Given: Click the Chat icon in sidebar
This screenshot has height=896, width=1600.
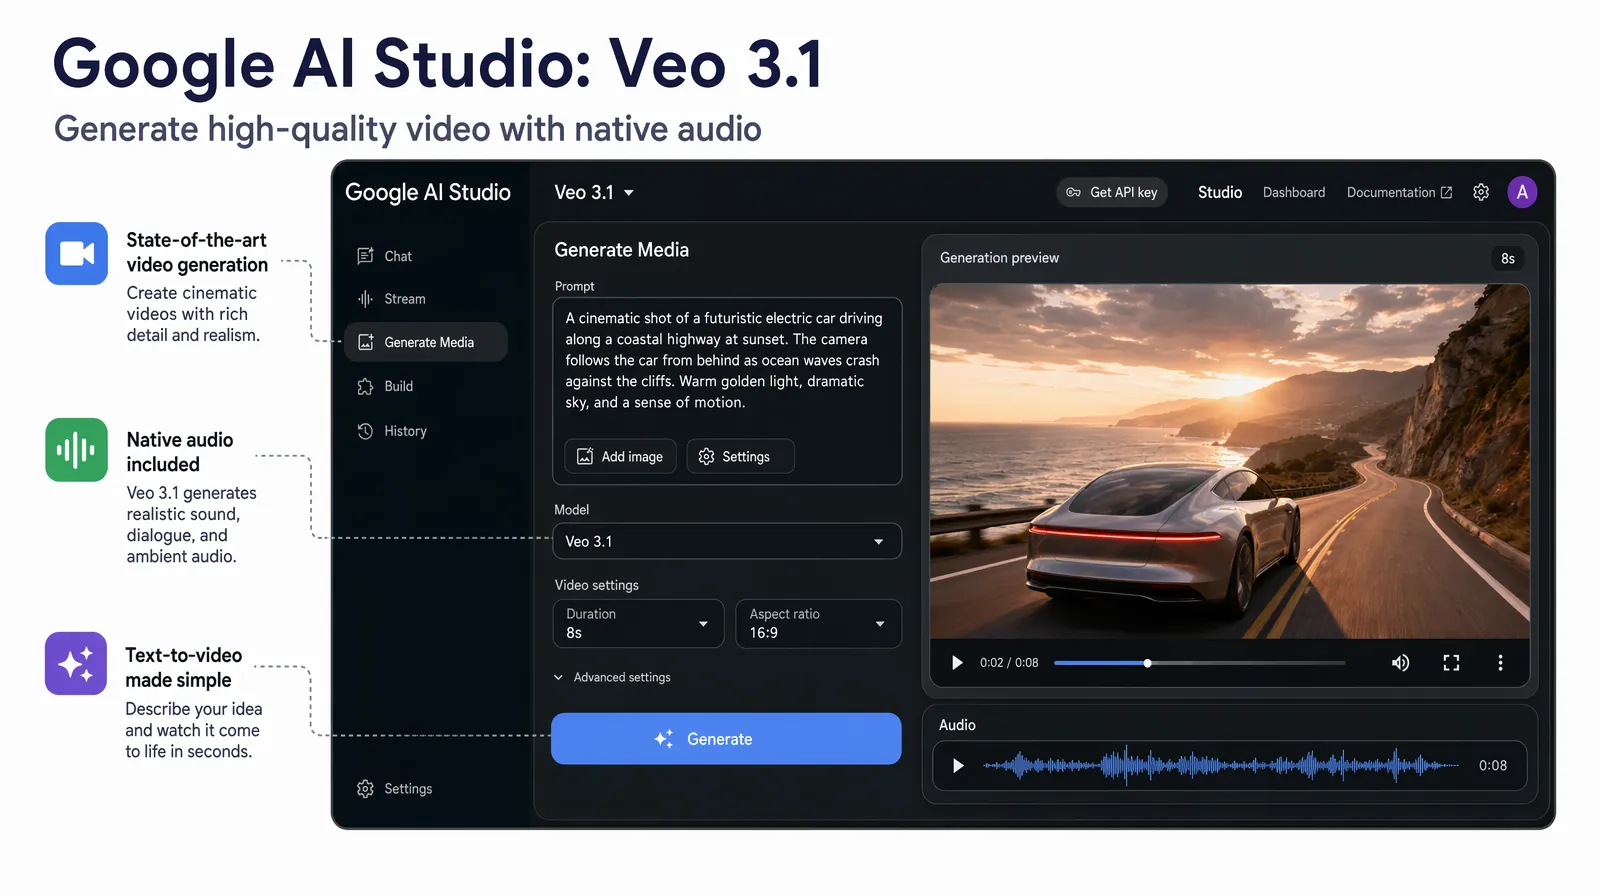Looking at the screenshot, I should tap(365, 256).
